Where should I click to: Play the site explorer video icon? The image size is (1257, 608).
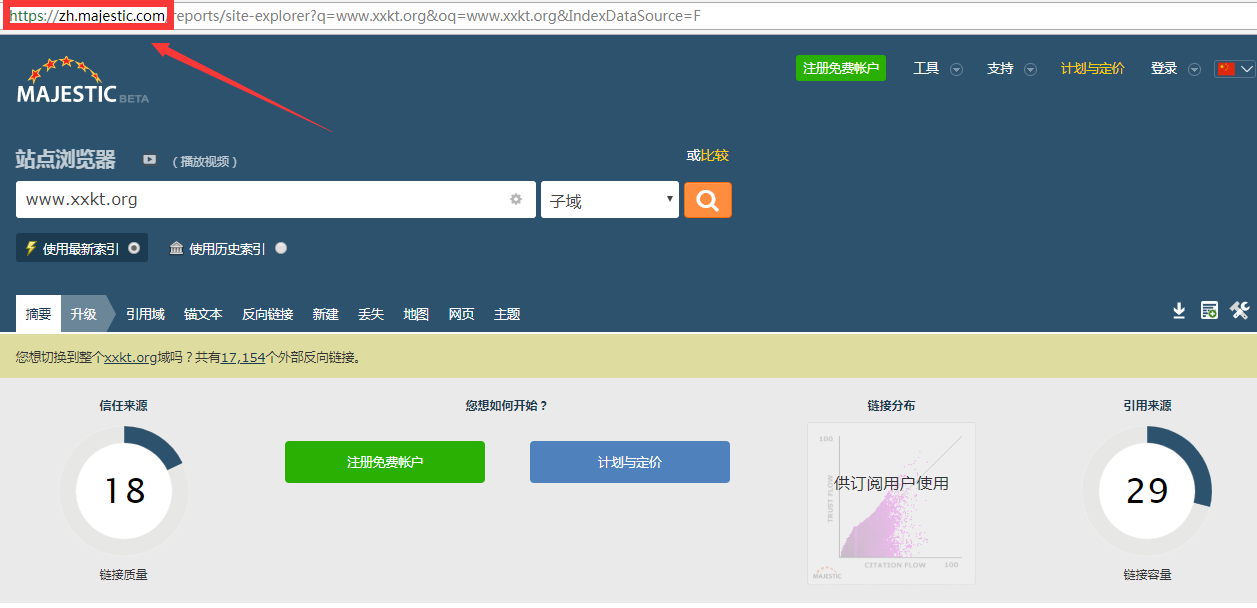click(149, 160)
